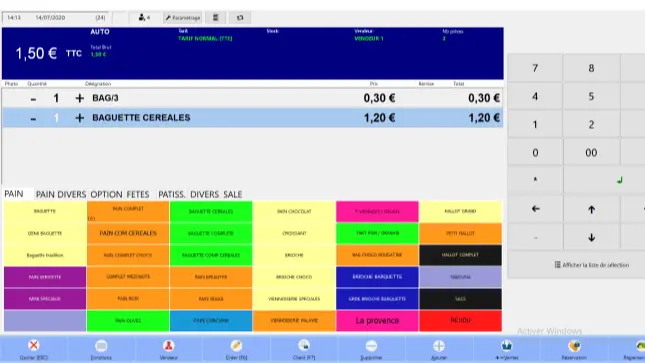Click the refresh icon in top toolbar
This screenshot has height=363, width=645.
click(240, 18)
